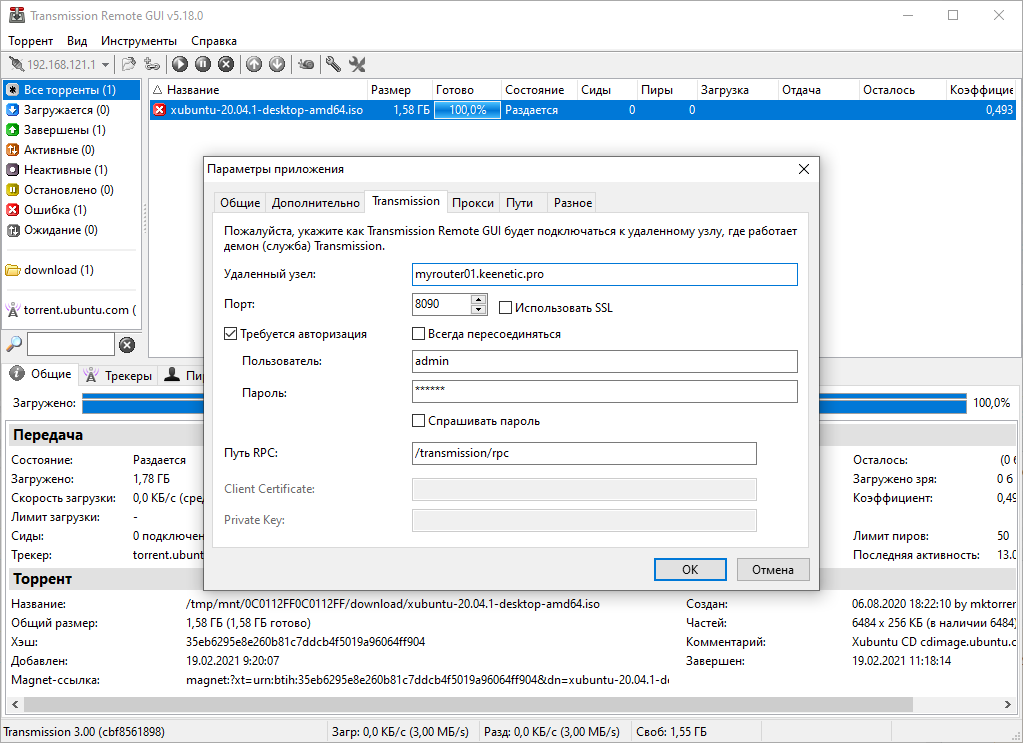Click the add torrent link icon

click(x=152, y=64)
